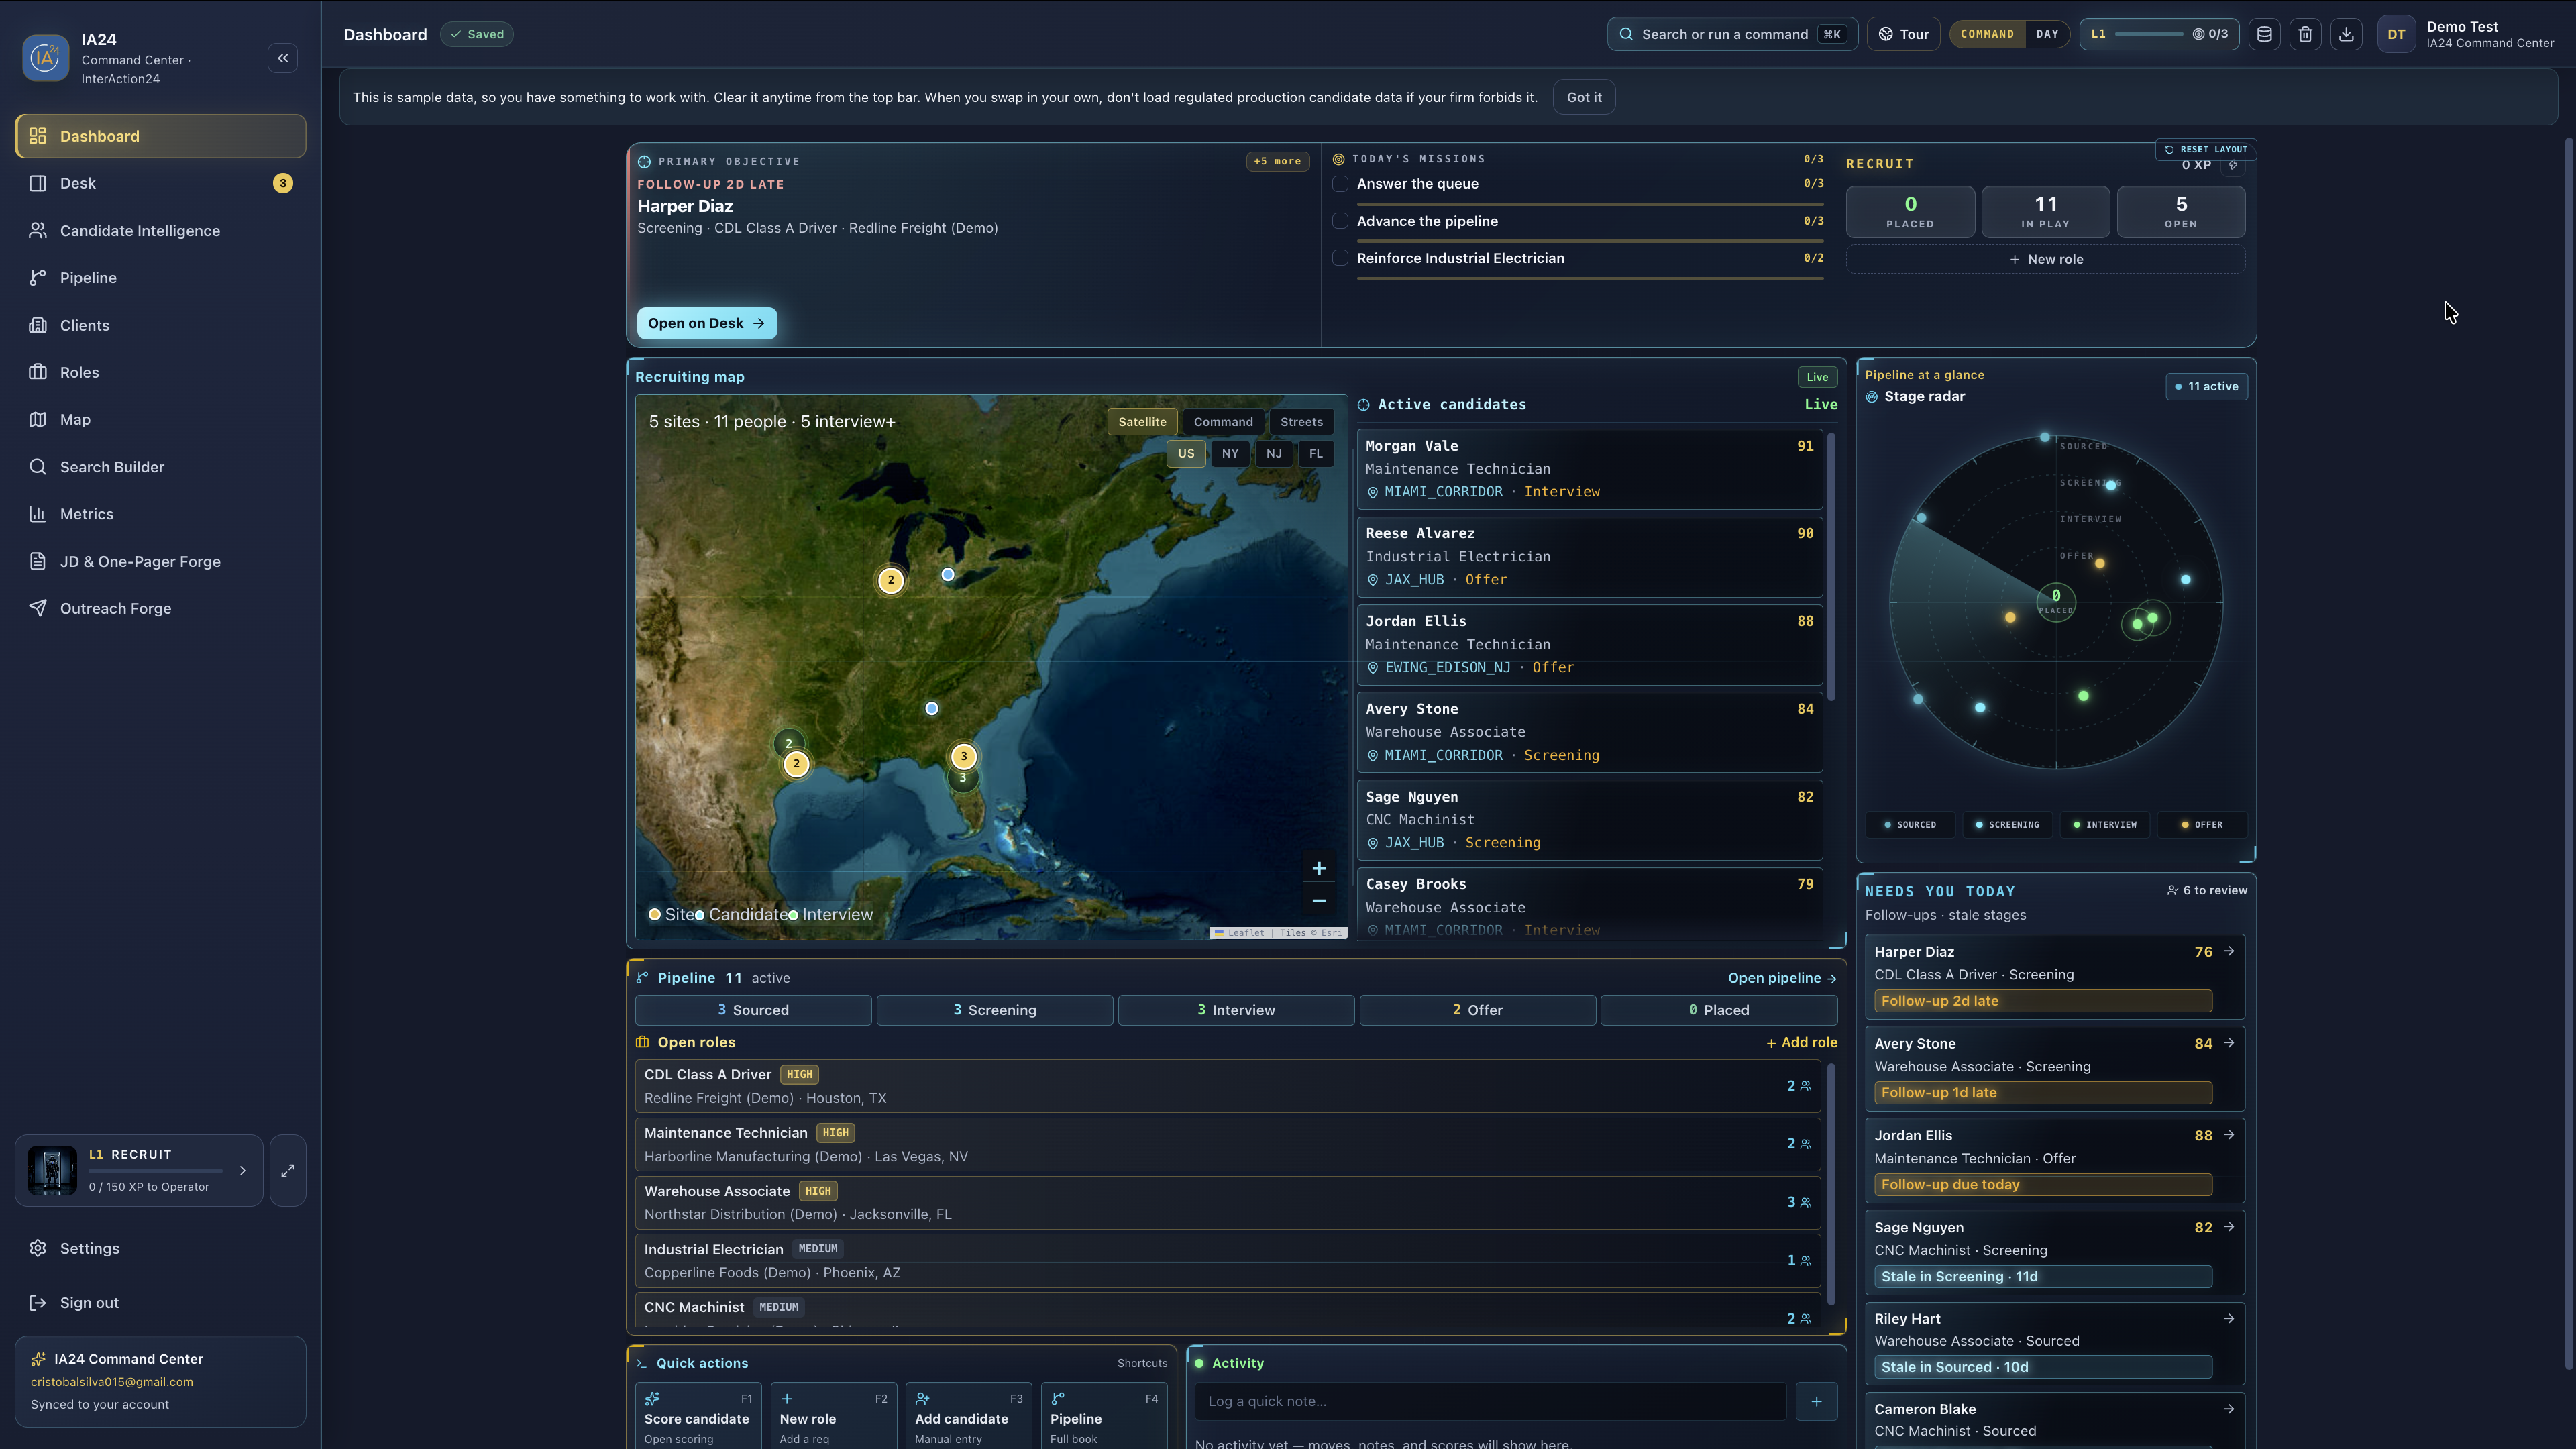Expand the L1 Recruit level chevron
This screenshot has height=1449, width=2576.
tap(243, 1170)
